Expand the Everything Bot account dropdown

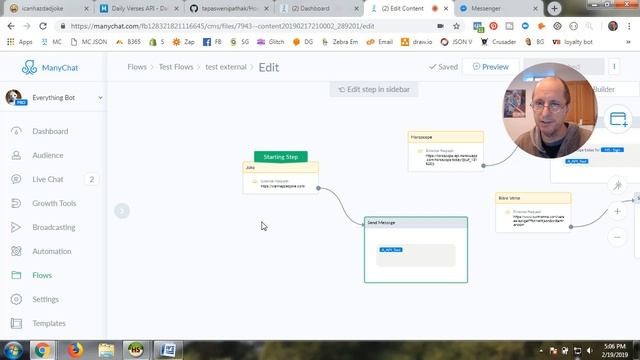point(100,98)
